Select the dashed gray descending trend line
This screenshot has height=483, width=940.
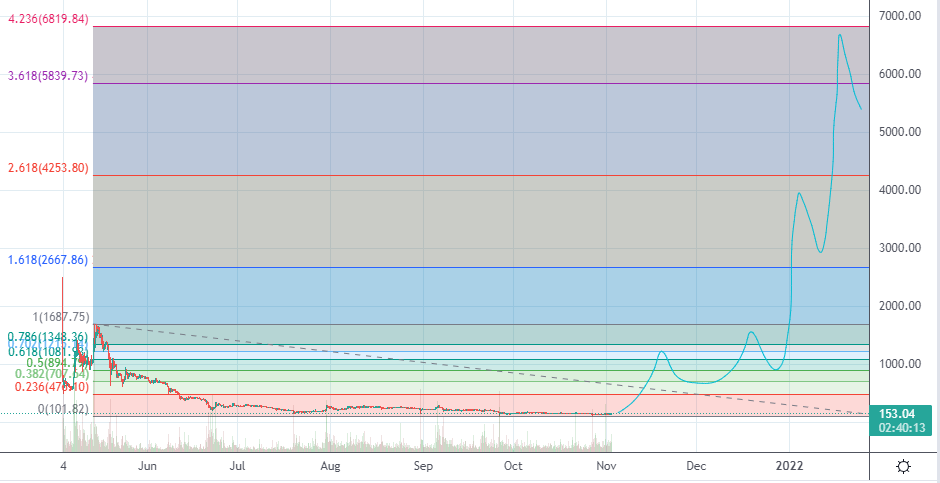[480, 369]
